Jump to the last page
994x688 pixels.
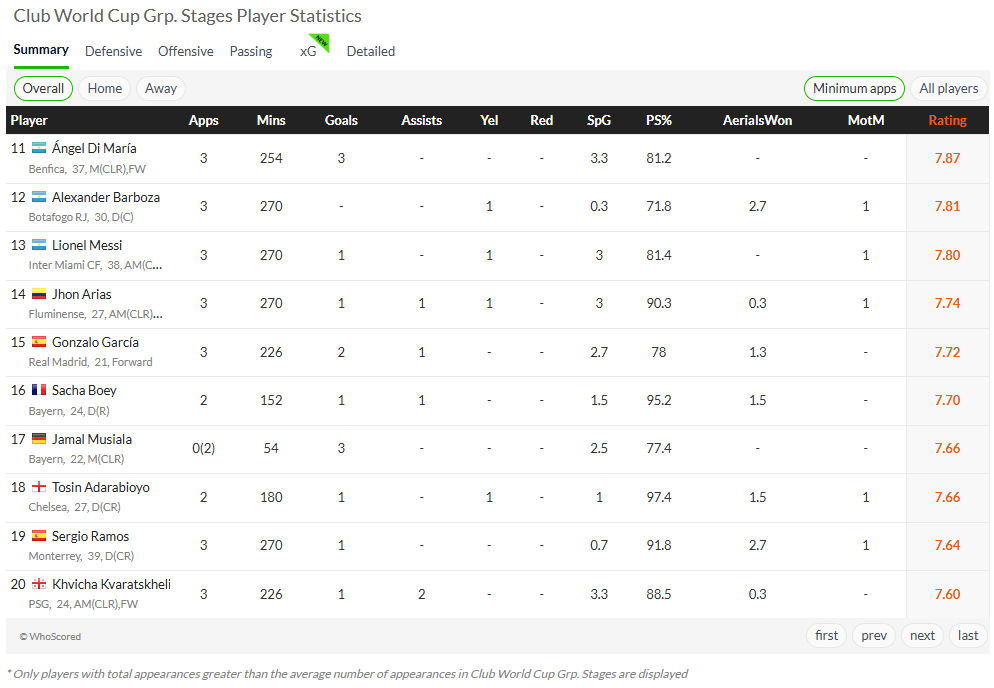(967, 635)
